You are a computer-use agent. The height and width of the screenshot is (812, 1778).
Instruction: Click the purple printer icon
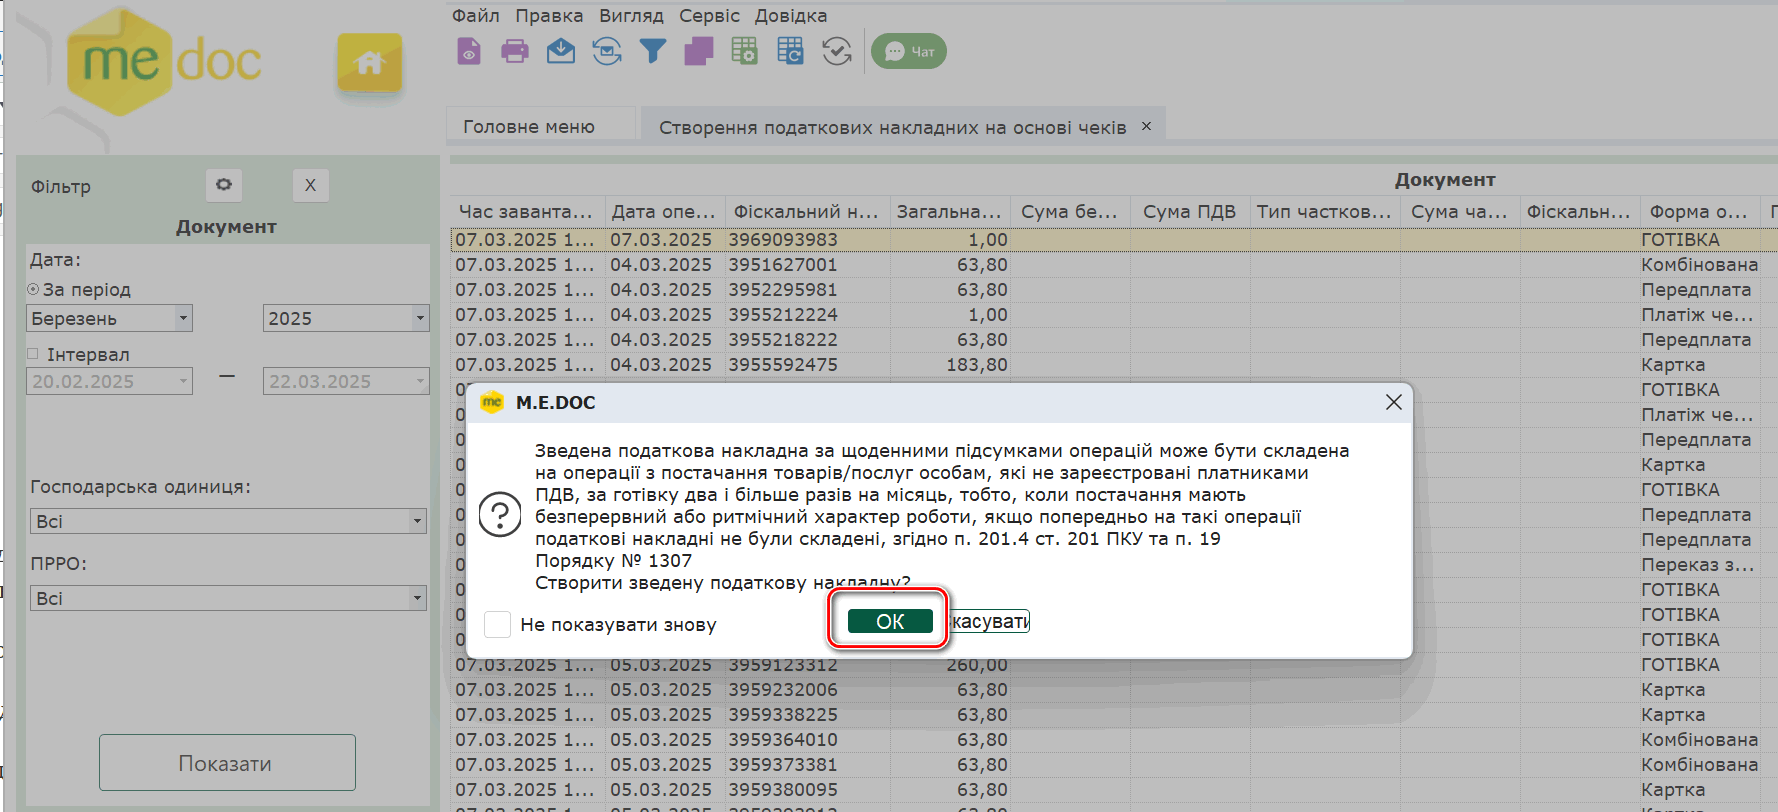click(x=515, y=51)
